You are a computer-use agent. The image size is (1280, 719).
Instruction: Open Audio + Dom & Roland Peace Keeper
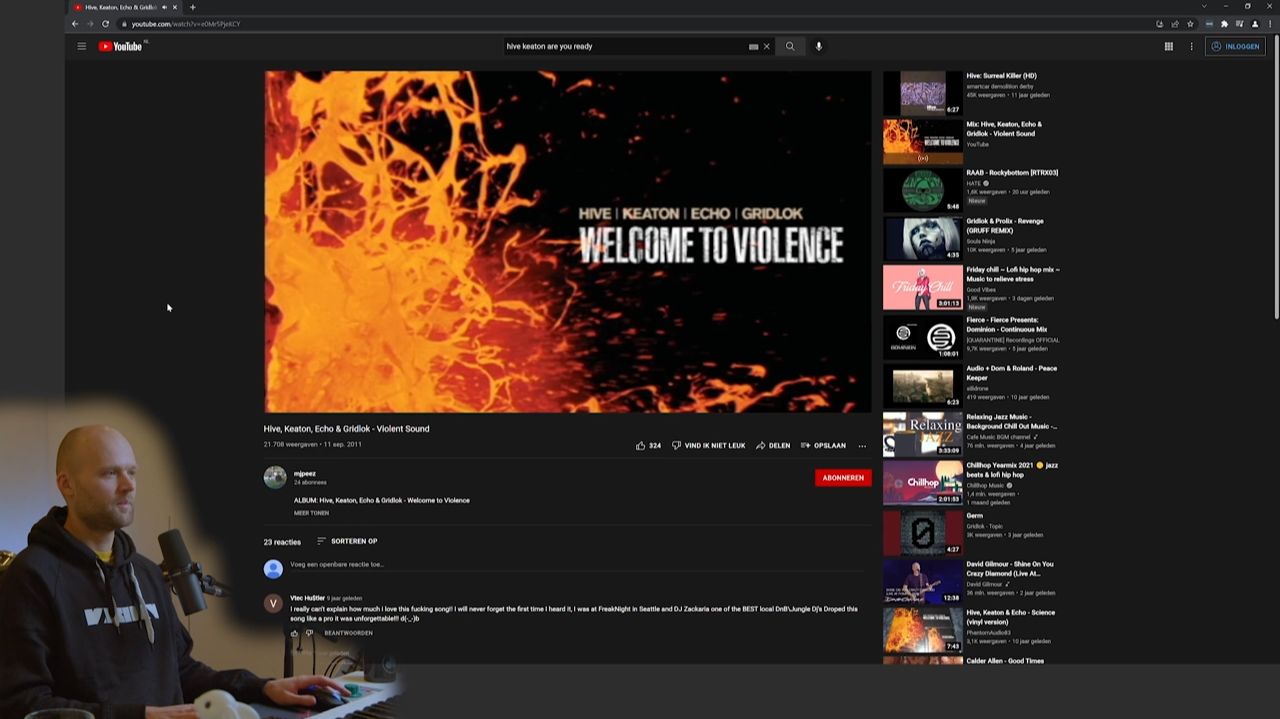pos(1011,373)
